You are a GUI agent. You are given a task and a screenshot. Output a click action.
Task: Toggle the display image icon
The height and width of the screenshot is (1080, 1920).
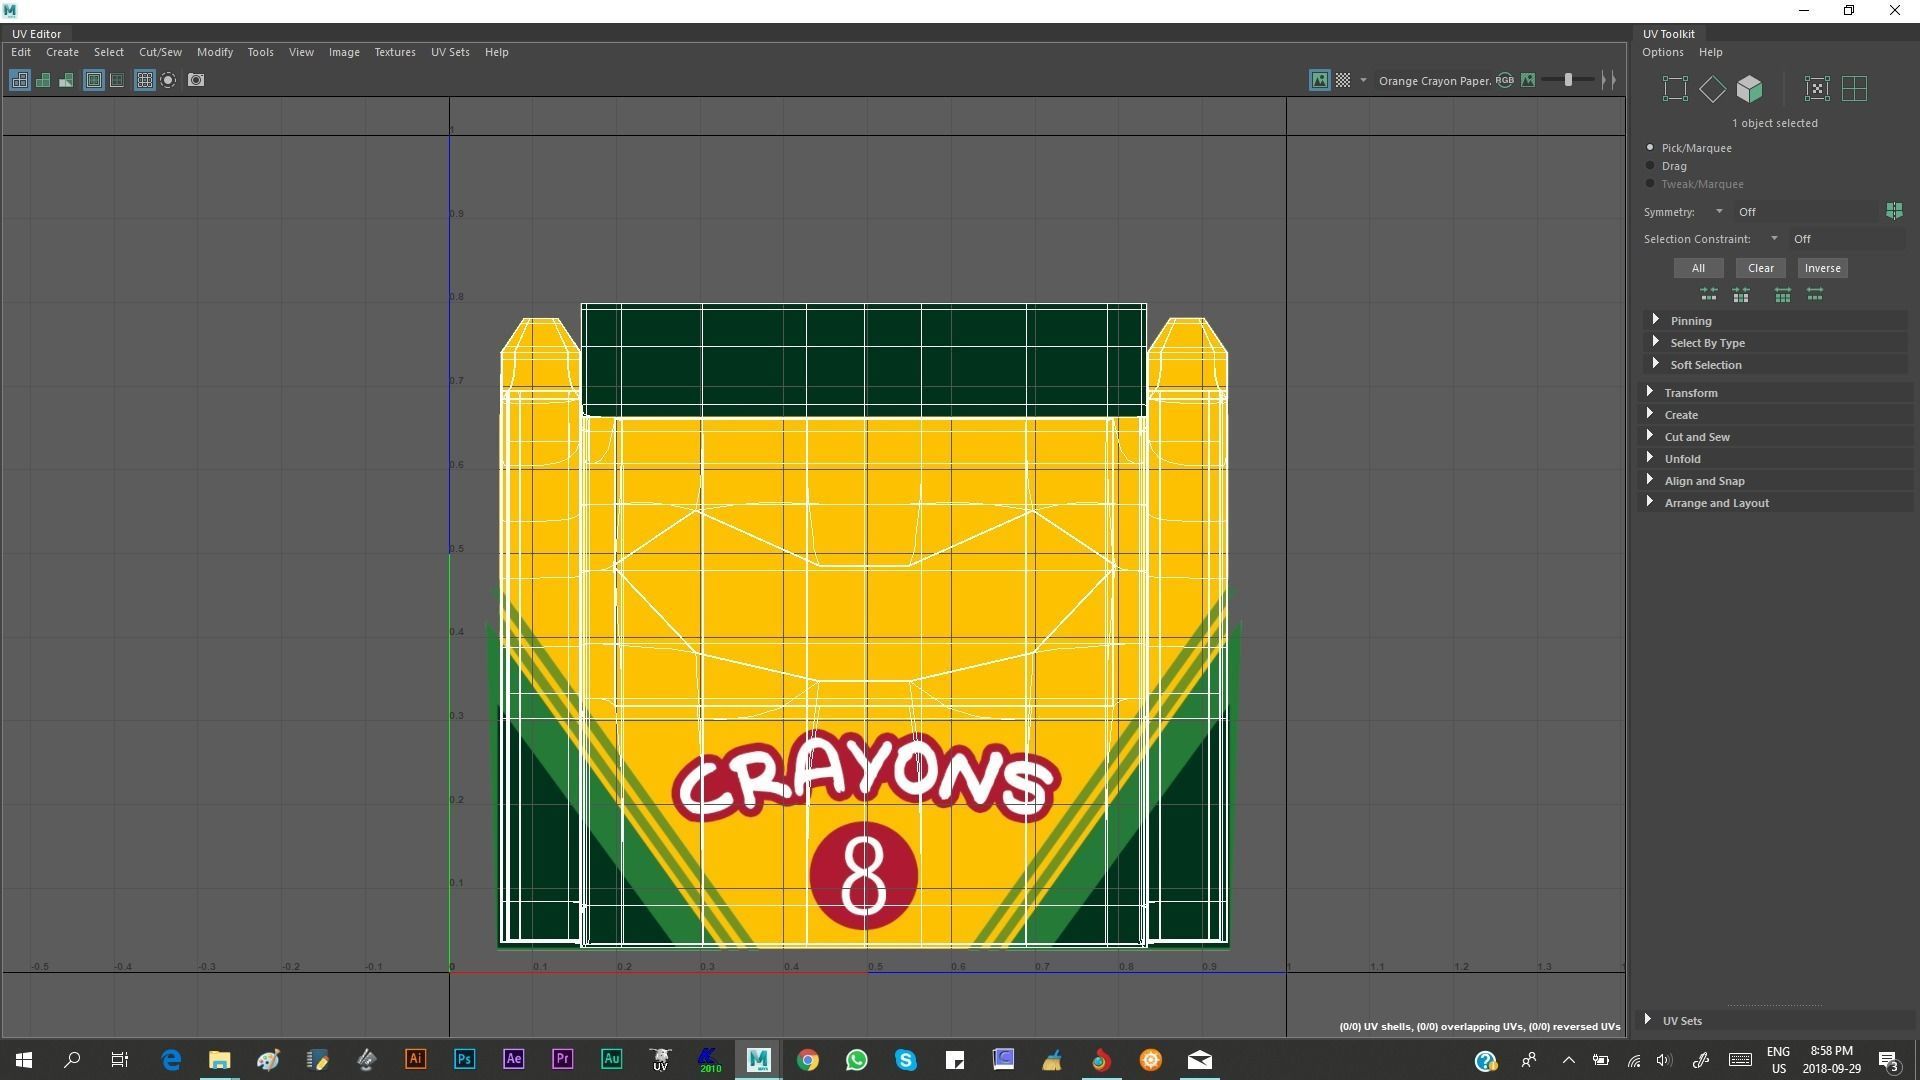point(1320,80)
